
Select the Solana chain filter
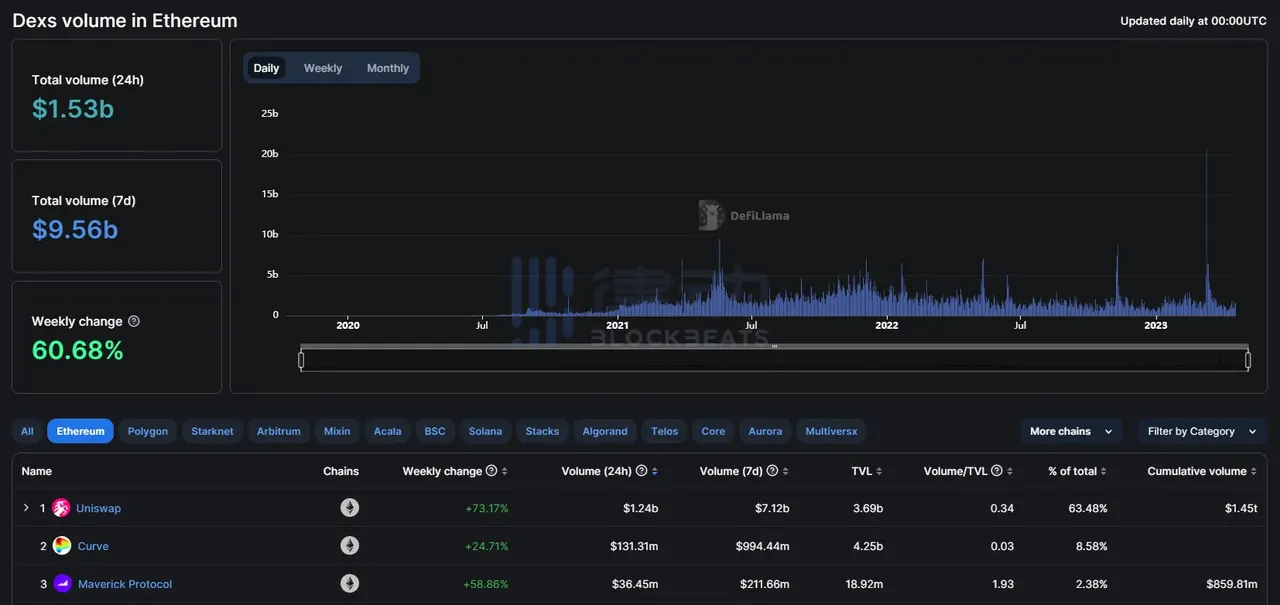pos(485,431)
